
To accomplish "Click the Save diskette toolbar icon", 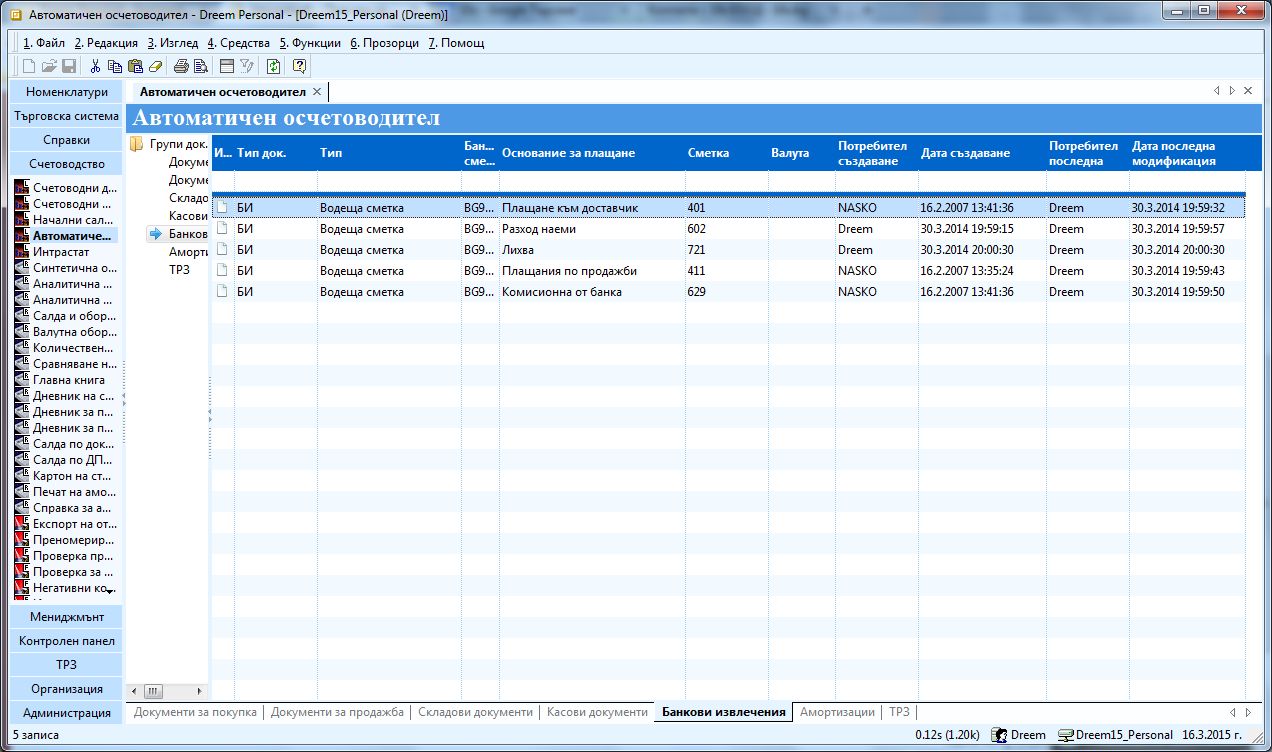I will (x=69, y=66).
